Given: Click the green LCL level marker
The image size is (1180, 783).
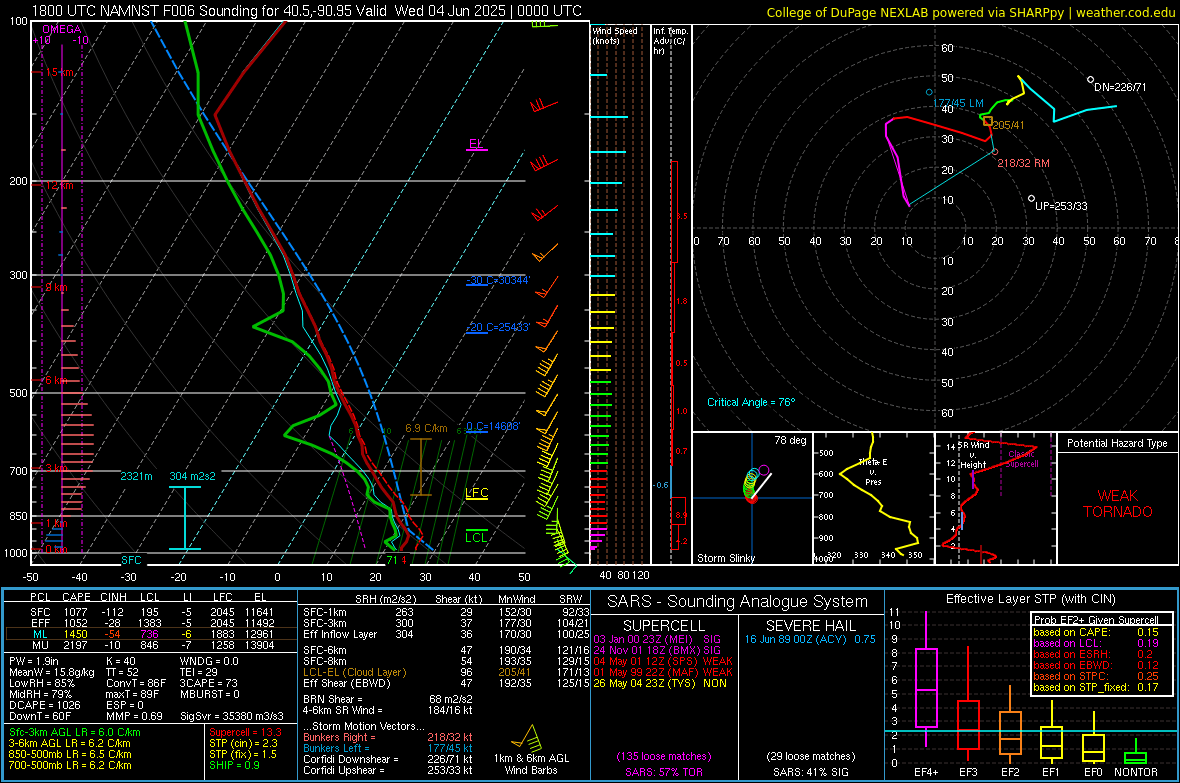Looking at the screenshot, I should [x=476, y=538].
